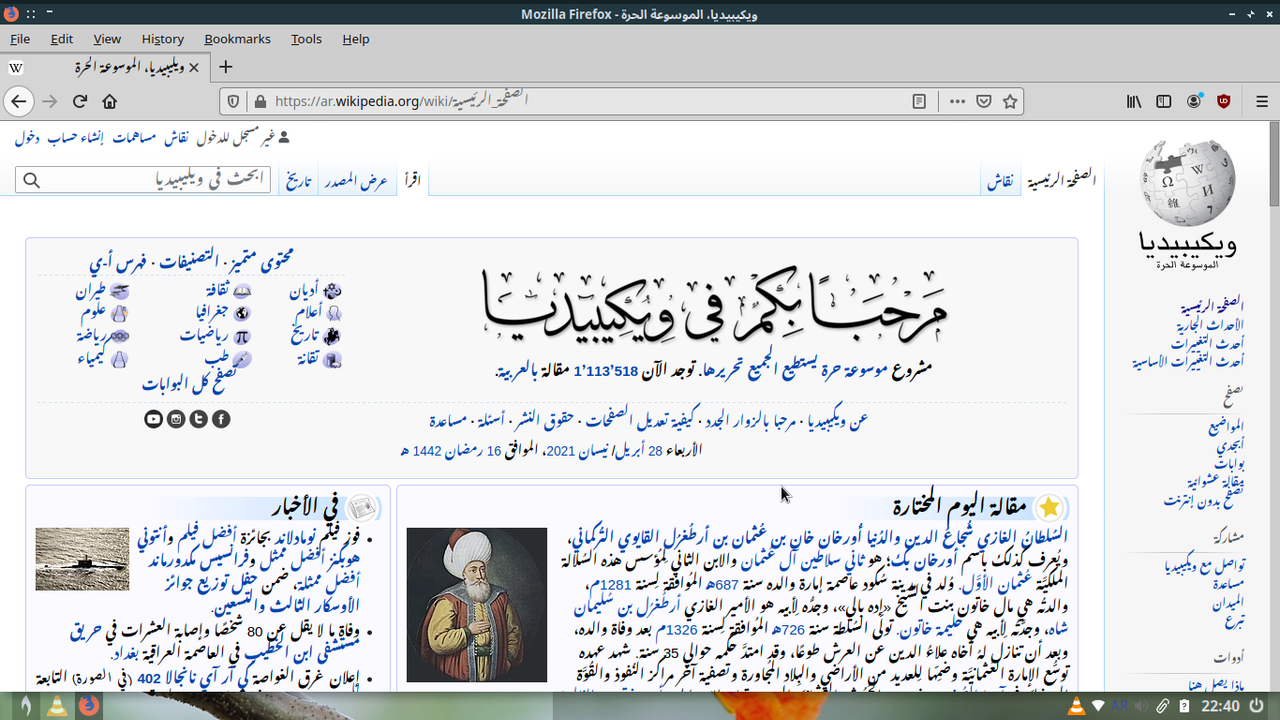The image size is (1280, 720).
Task: Open the submarine news thumbnail
Action: tap(82, 560)
